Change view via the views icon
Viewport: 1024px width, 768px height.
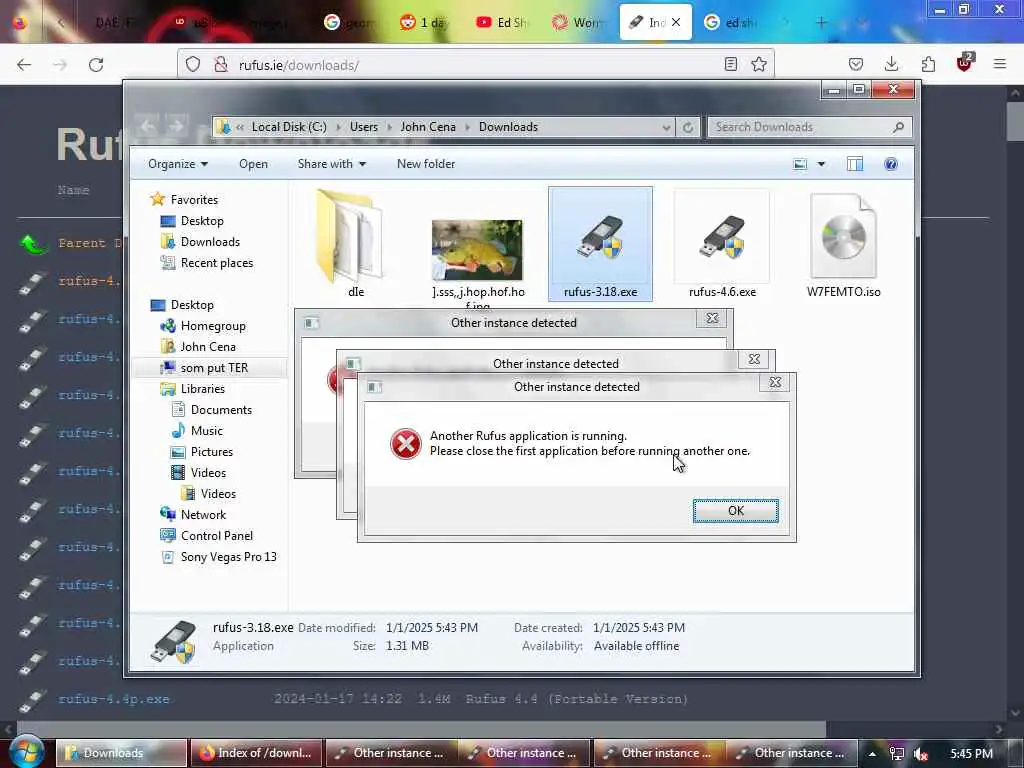point(800,164)
